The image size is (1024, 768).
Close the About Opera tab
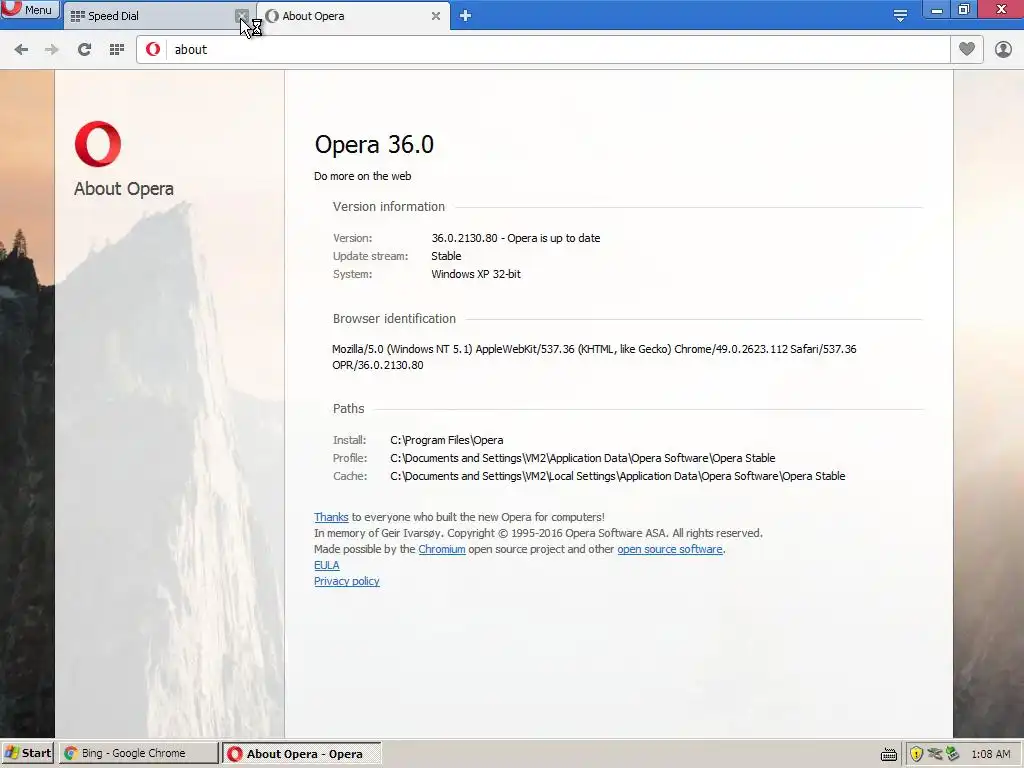[x=436, y=16]
